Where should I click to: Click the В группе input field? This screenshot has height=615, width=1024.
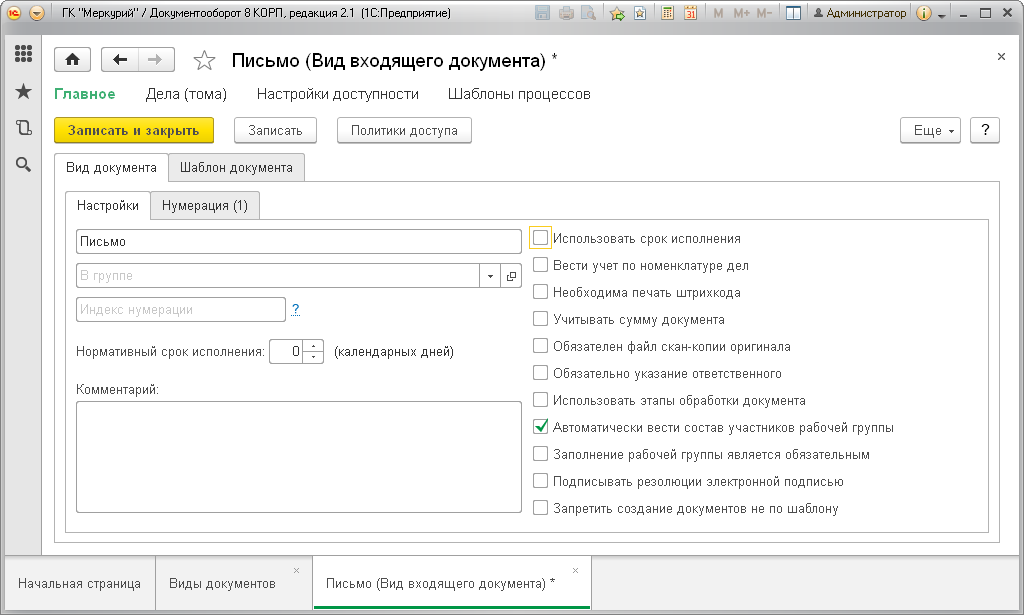coord(278,276)
